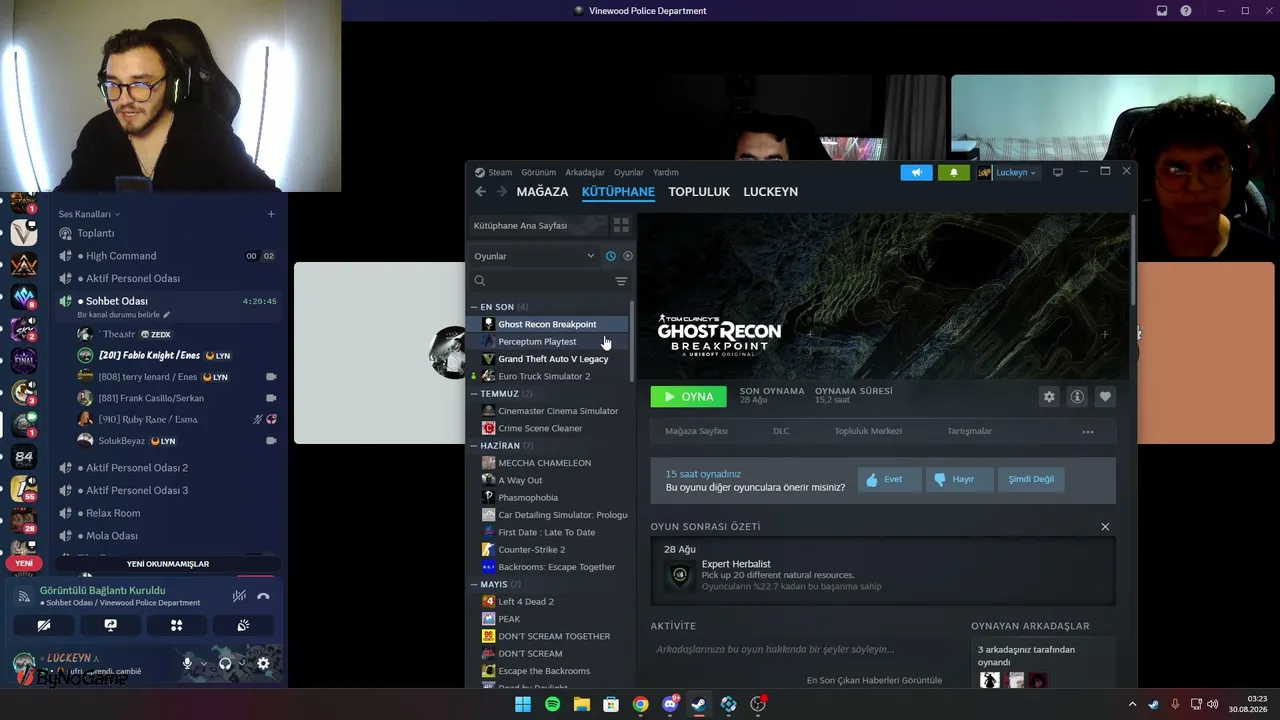Open the Oyunlar menu
This screenshot has width=1280, height=720.
(x=629, y=172)
